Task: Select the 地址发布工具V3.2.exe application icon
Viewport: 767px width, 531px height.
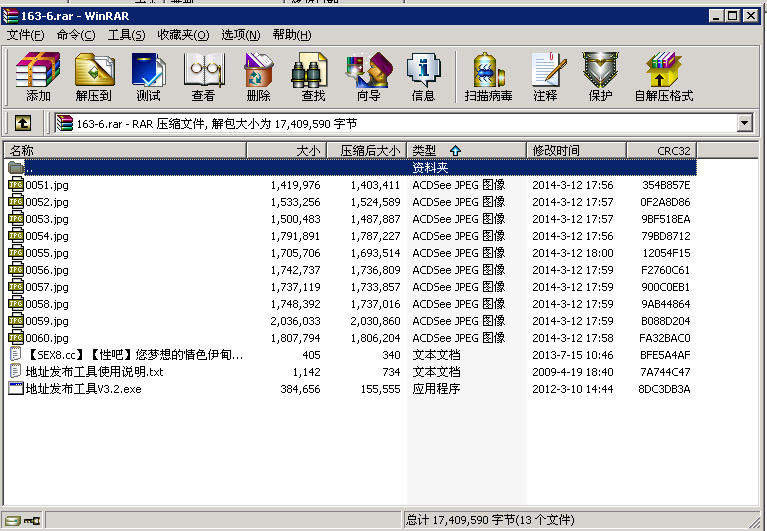Action: click(x=16, y=388)
